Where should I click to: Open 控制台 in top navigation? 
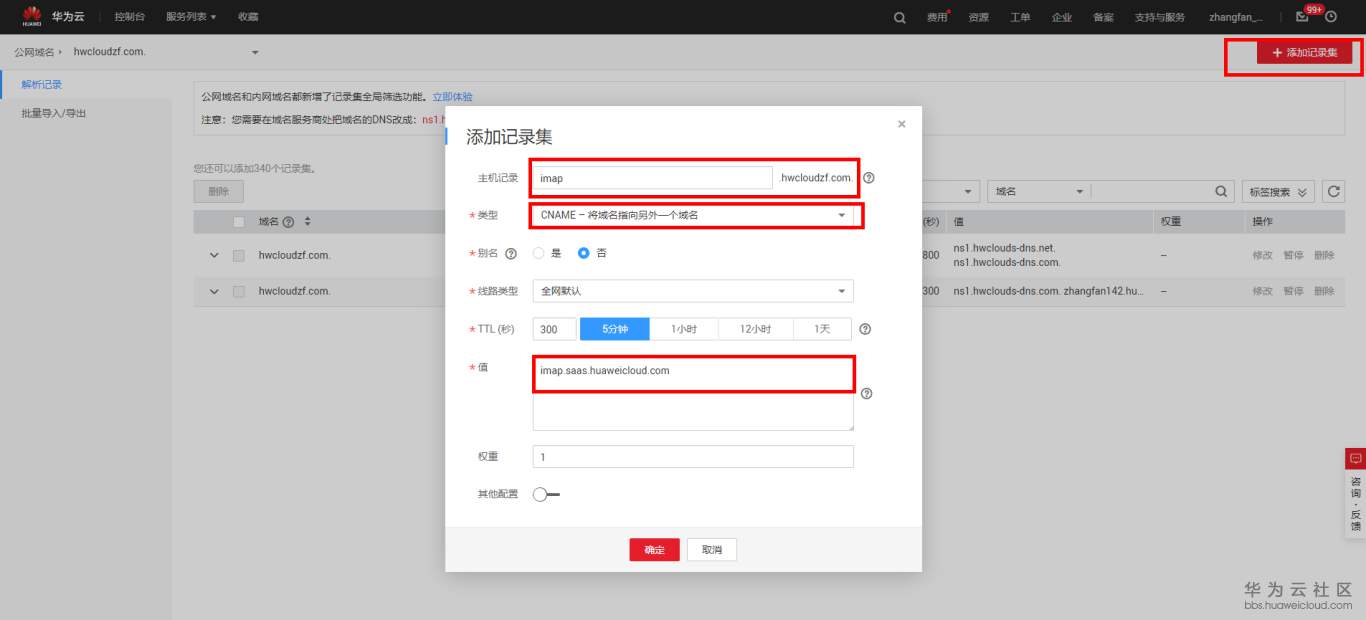pos(129,17)
